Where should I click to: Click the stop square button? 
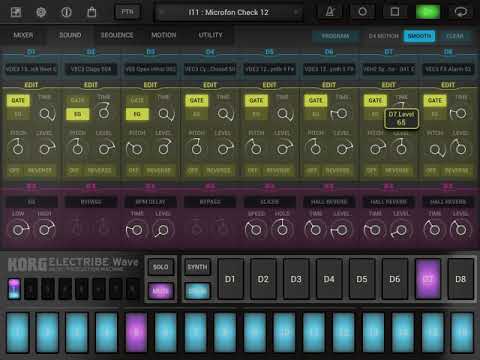(395, 12)
